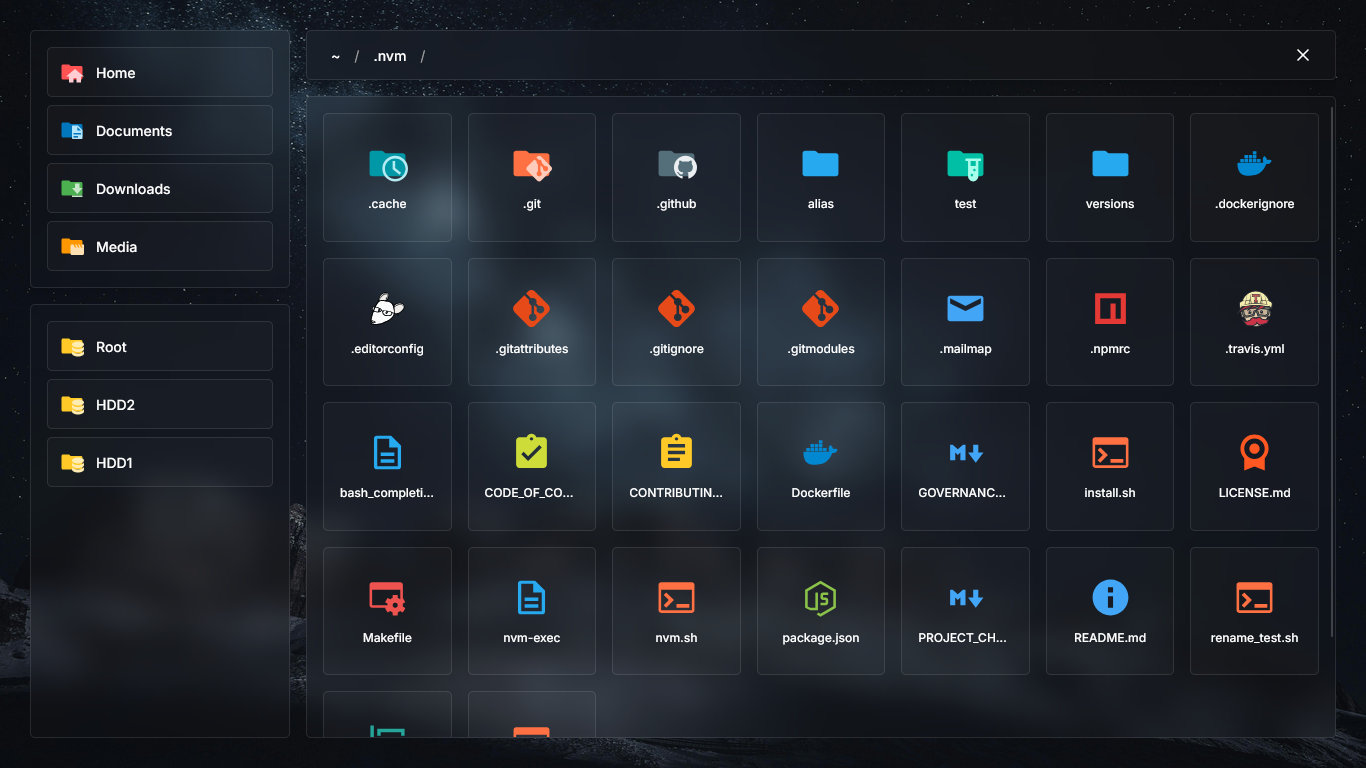Click the .travis.yml file name label
Screen dimensions: 1366x768
[1254, 349]
